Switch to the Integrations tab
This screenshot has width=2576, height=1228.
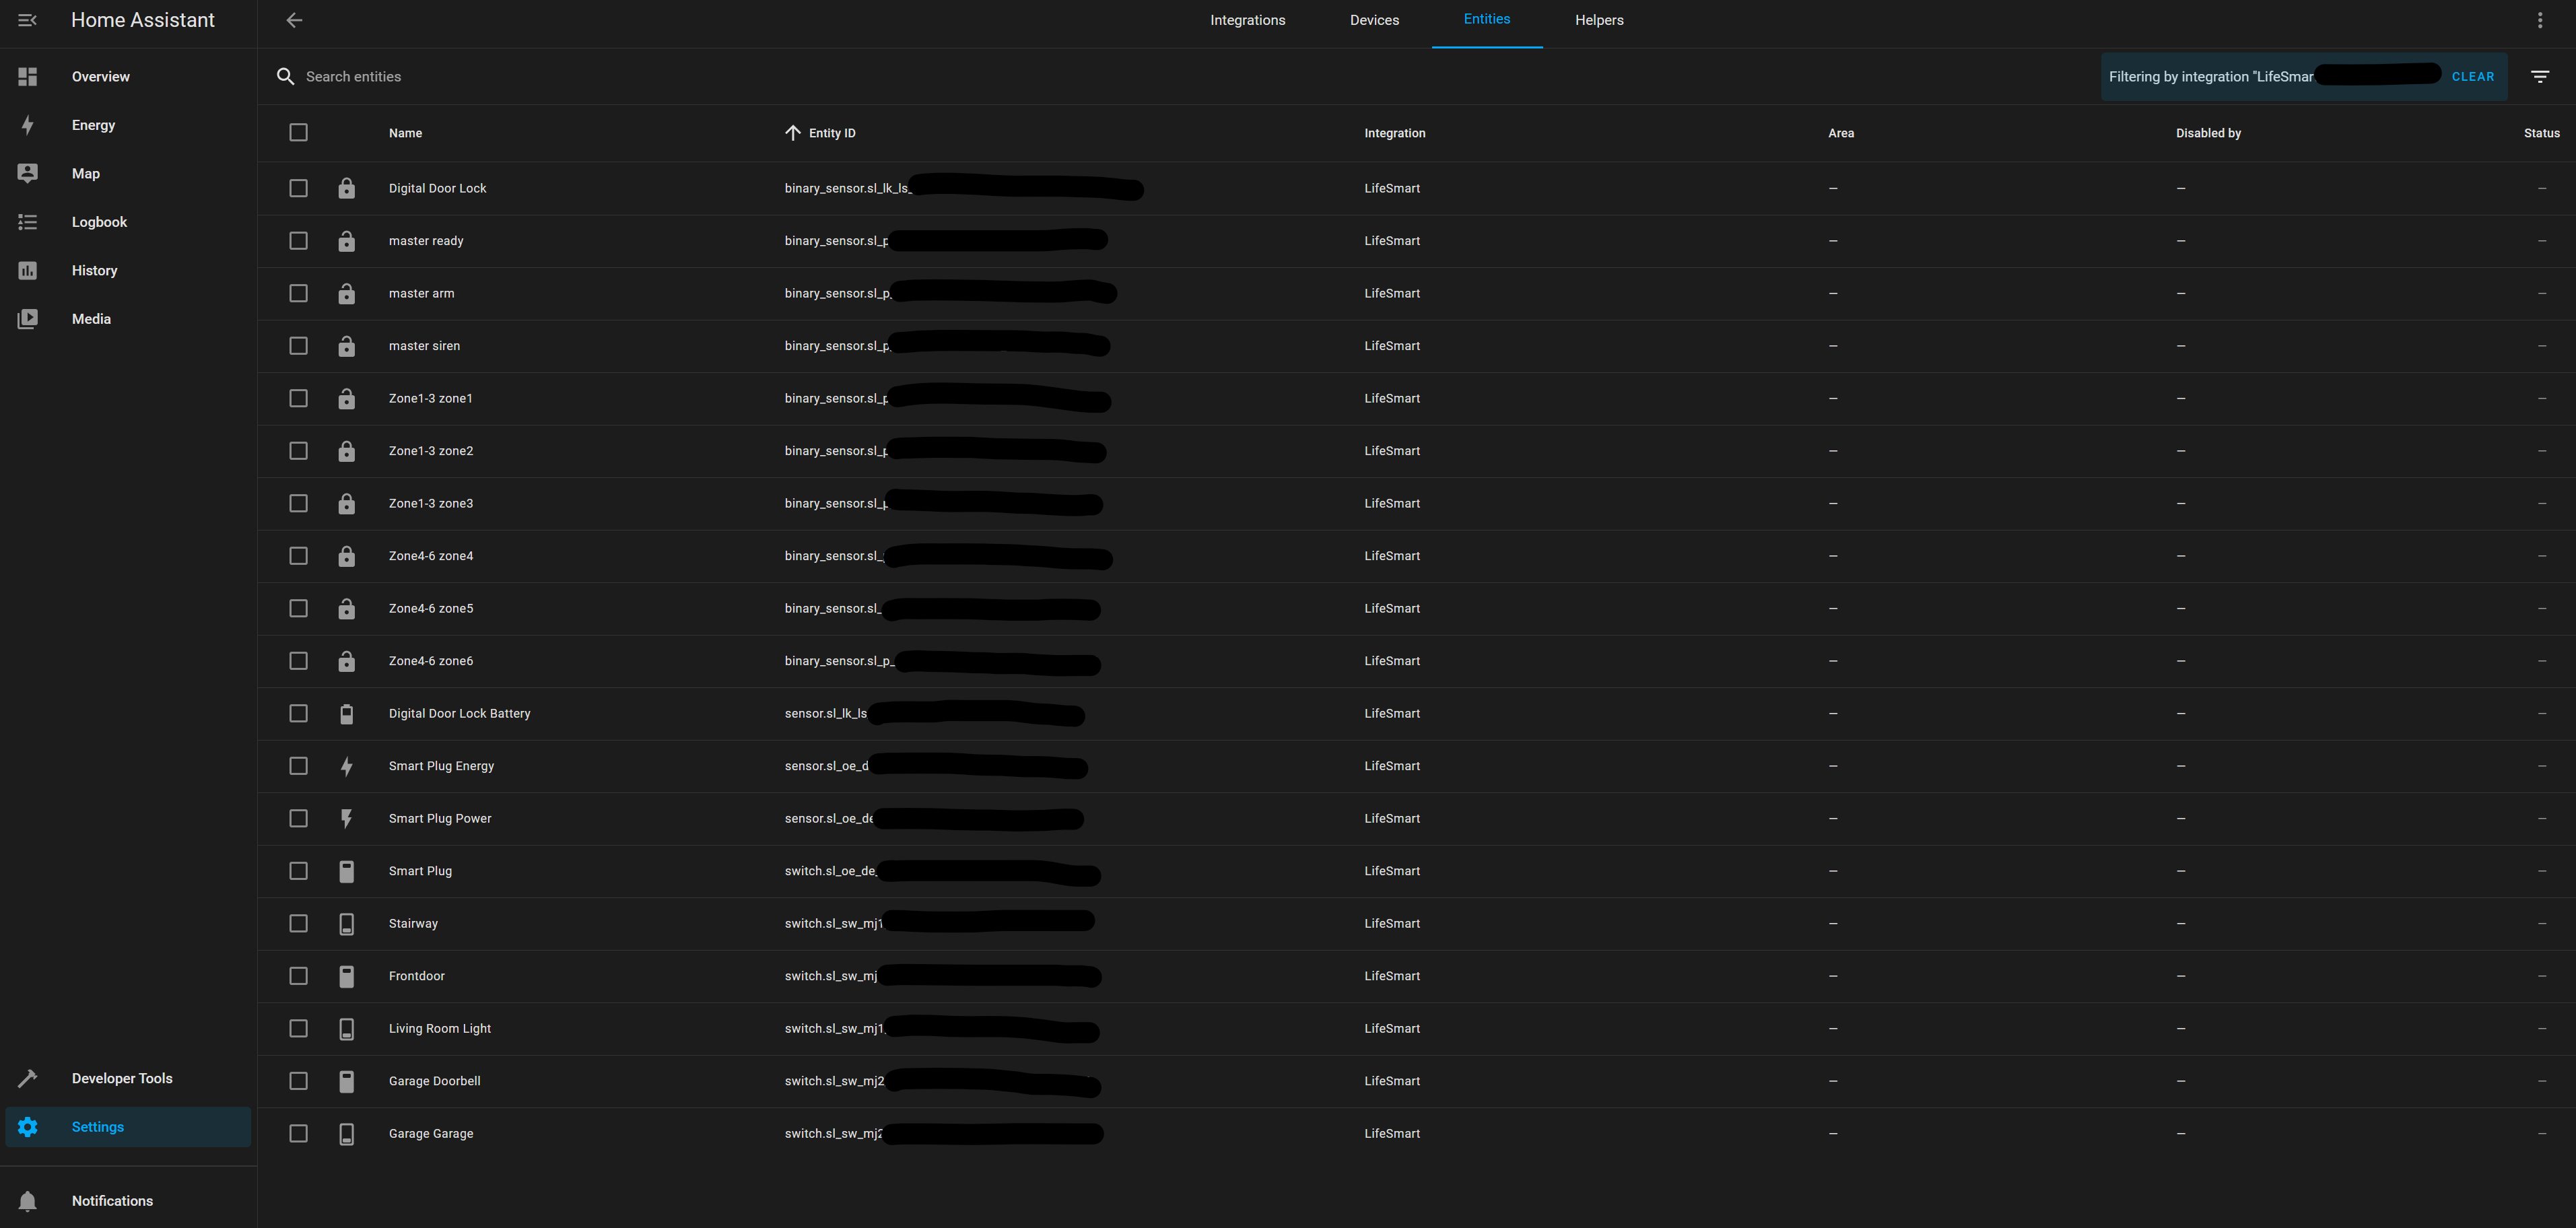point(1247,20)
